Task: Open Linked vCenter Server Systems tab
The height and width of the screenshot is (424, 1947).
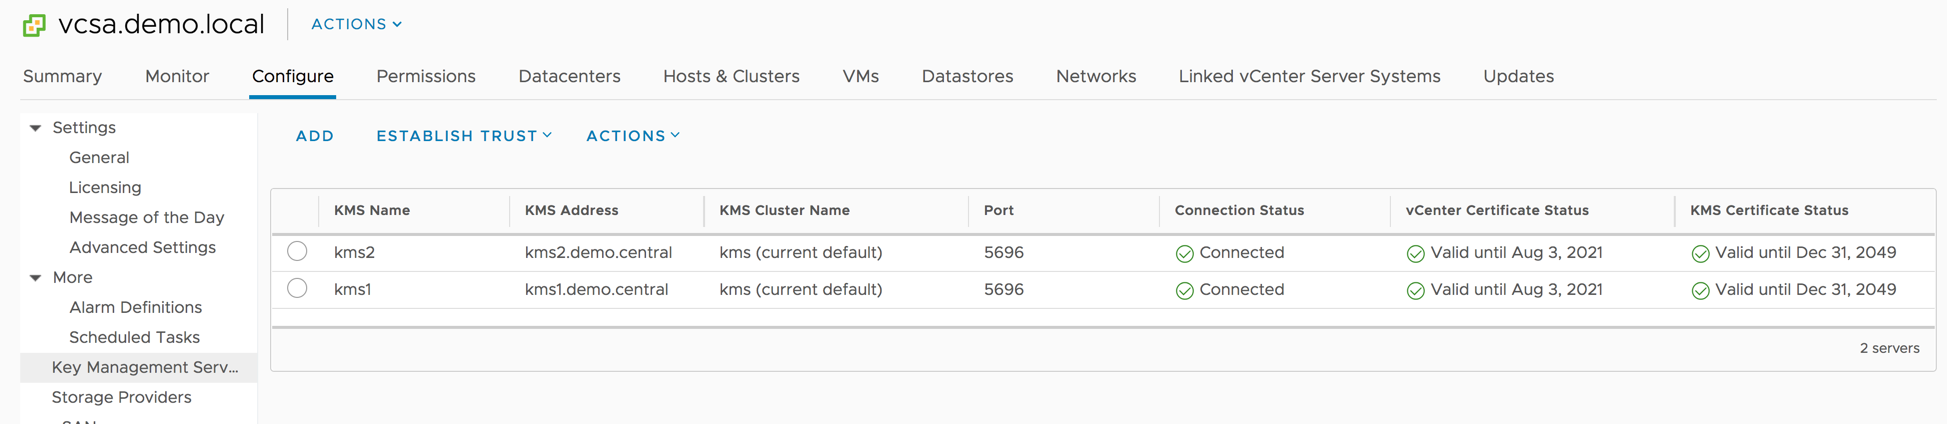Action: click(1309, 76)
